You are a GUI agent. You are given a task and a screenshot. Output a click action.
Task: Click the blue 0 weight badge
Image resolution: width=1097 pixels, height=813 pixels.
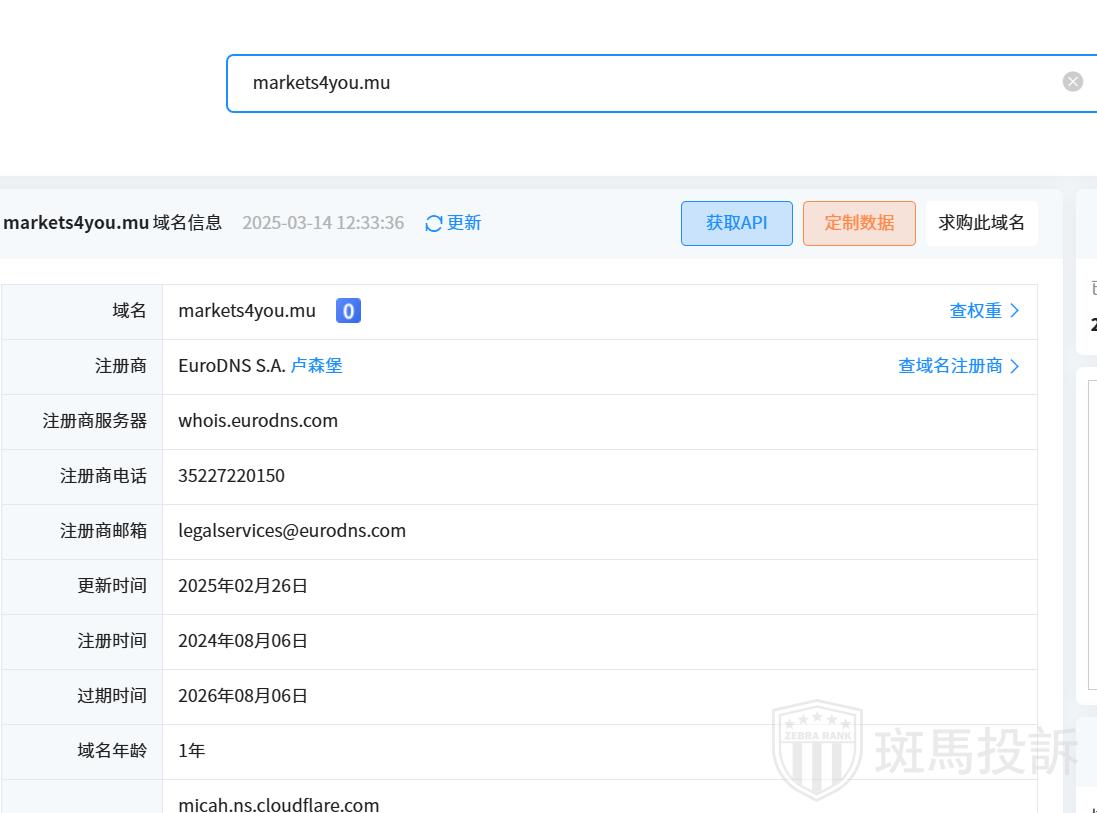click(x=348, y=311)
